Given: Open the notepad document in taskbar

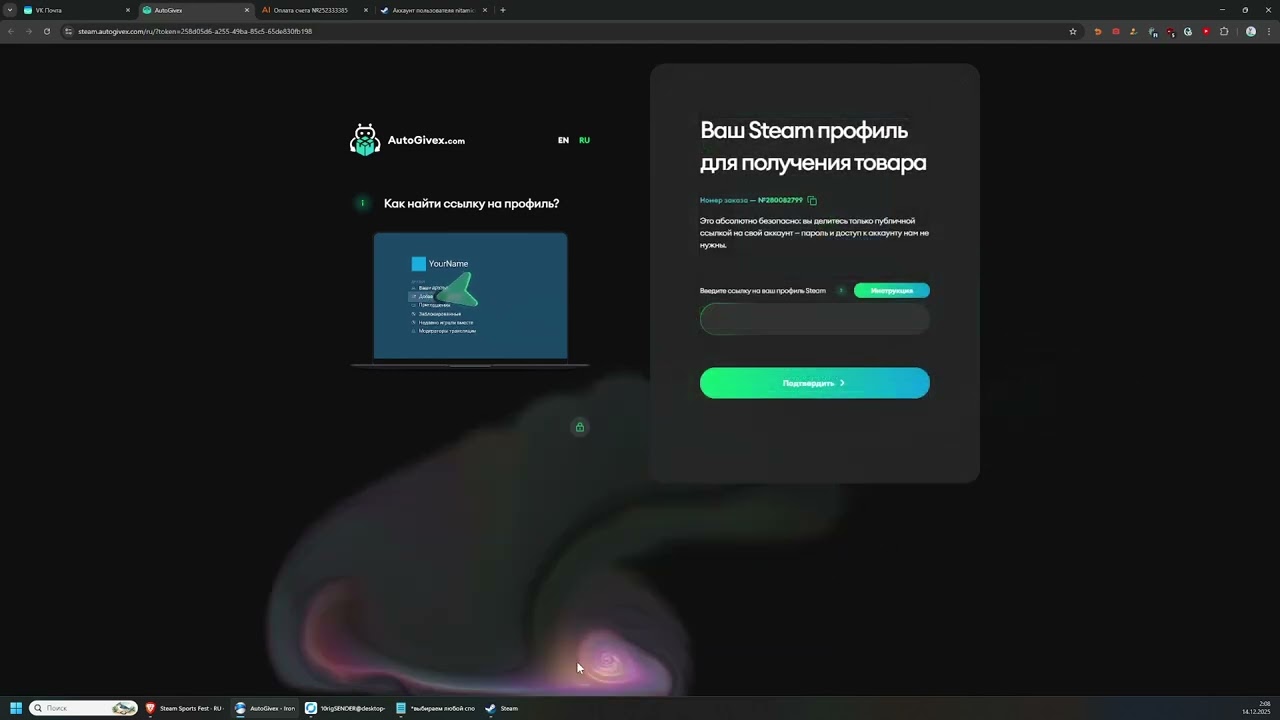Looking at the screenshot, I should pos(435,708).
